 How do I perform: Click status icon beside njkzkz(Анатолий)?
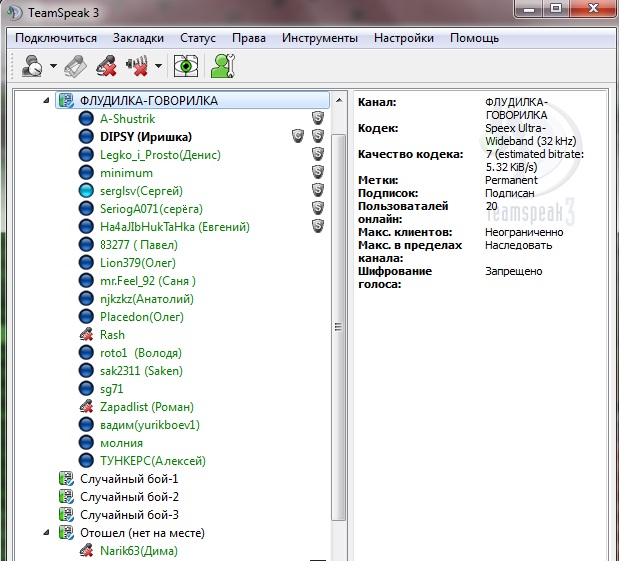pos(86,299)
